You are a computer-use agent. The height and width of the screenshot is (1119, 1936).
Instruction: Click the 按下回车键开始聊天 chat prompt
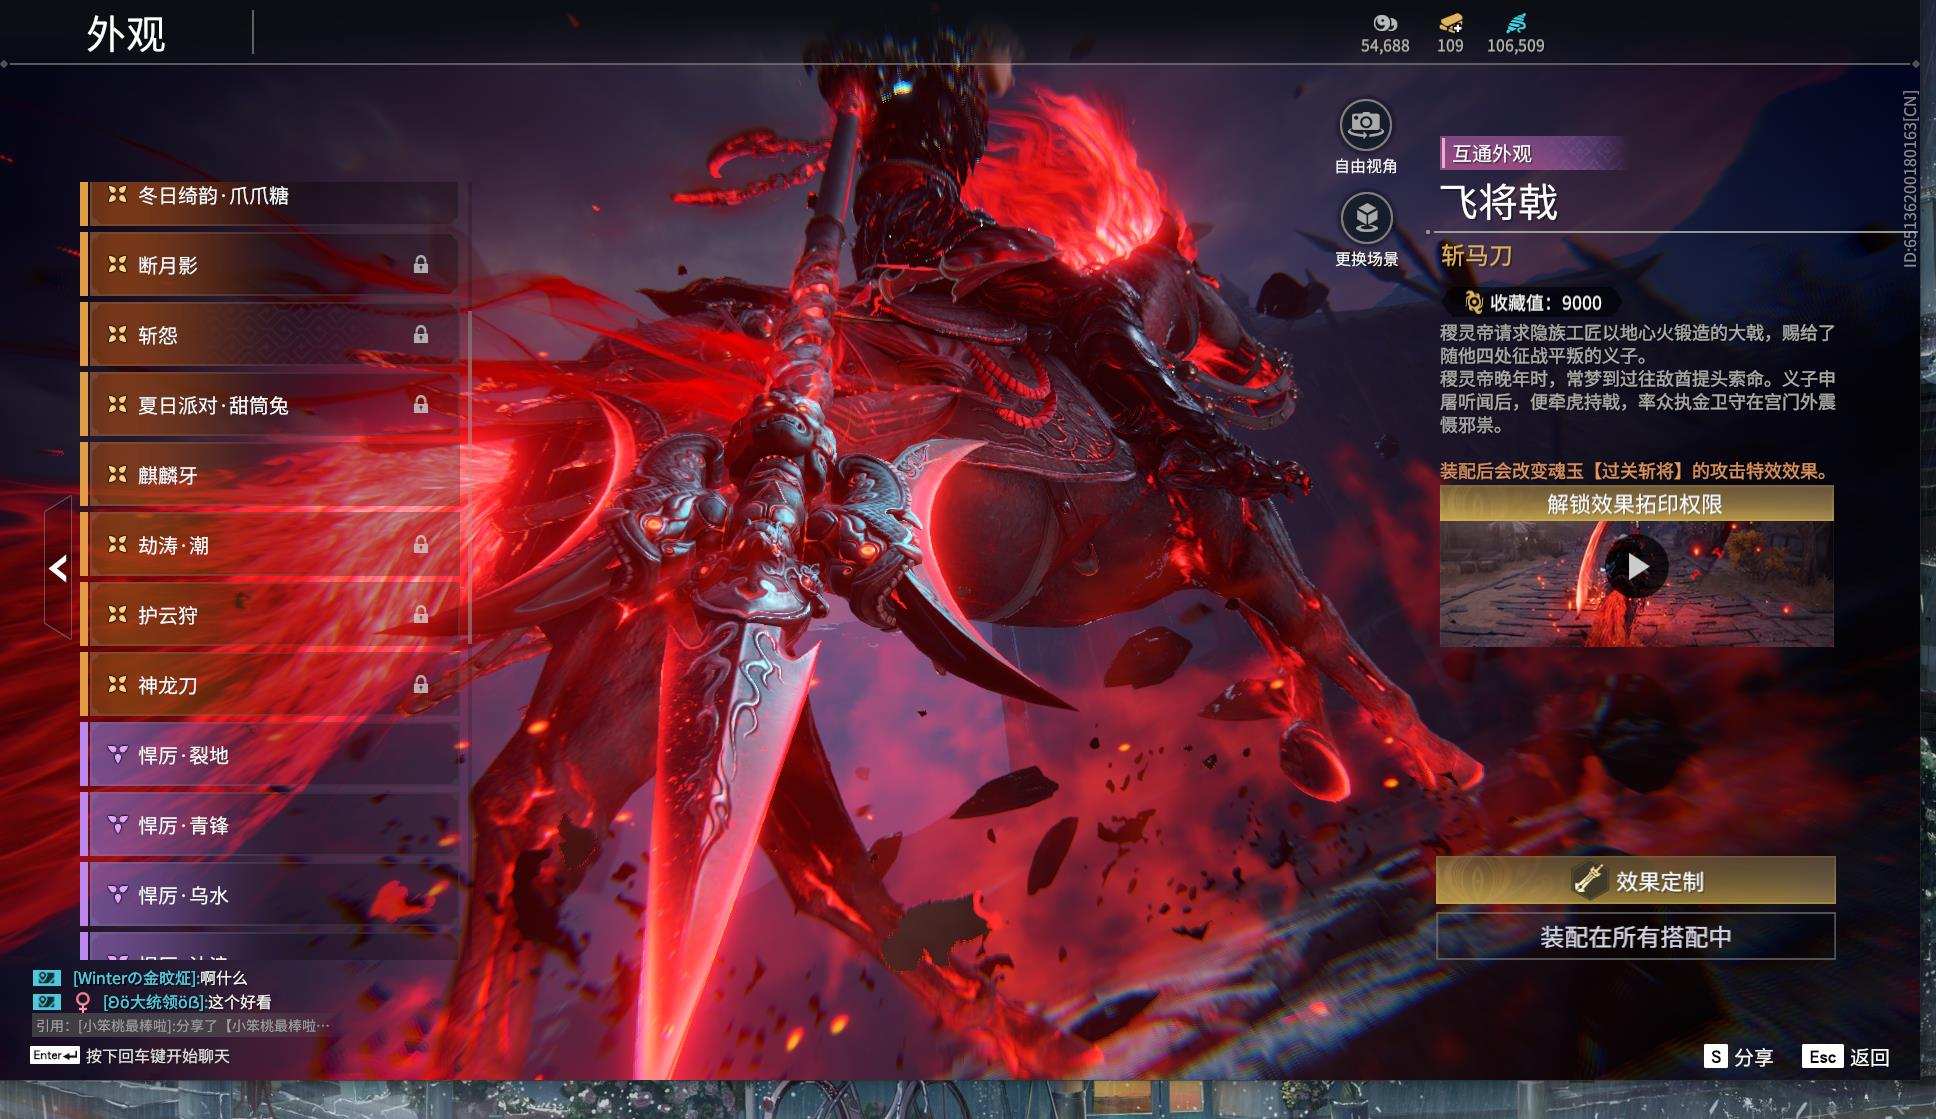pyautogui.click(x=158, y=1056)
